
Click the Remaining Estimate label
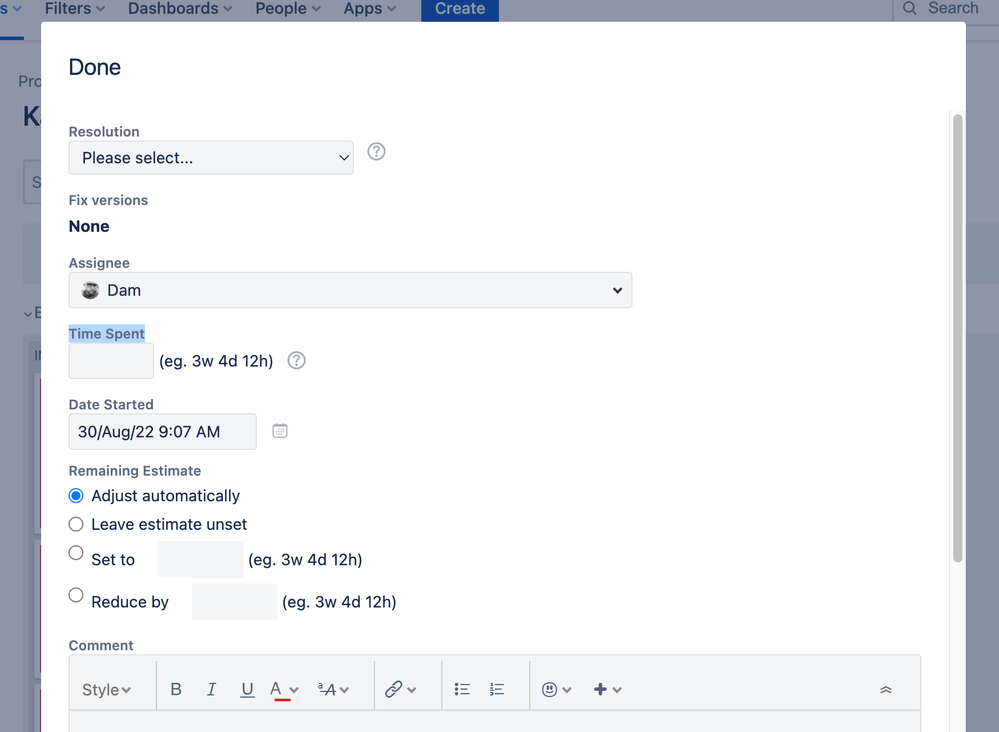tap(134, 471)
